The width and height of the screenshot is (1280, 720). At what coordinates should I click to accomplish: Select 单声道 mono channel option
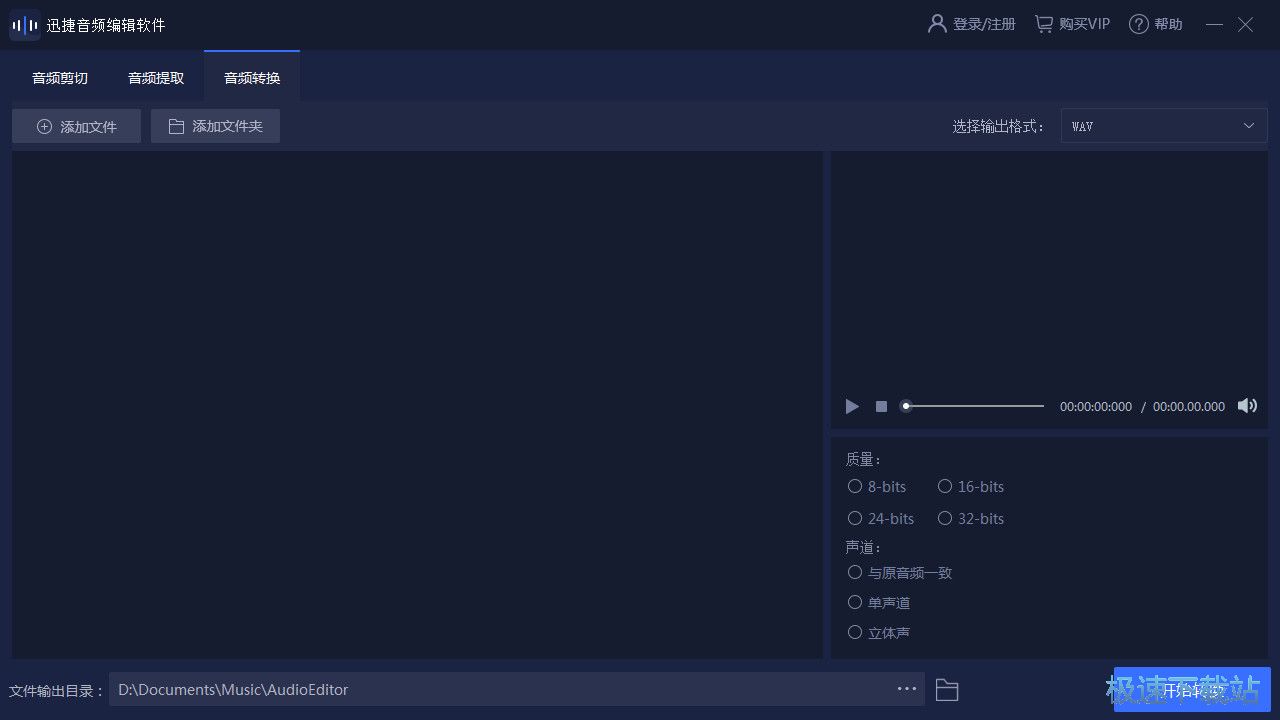(x=855, y=603)
